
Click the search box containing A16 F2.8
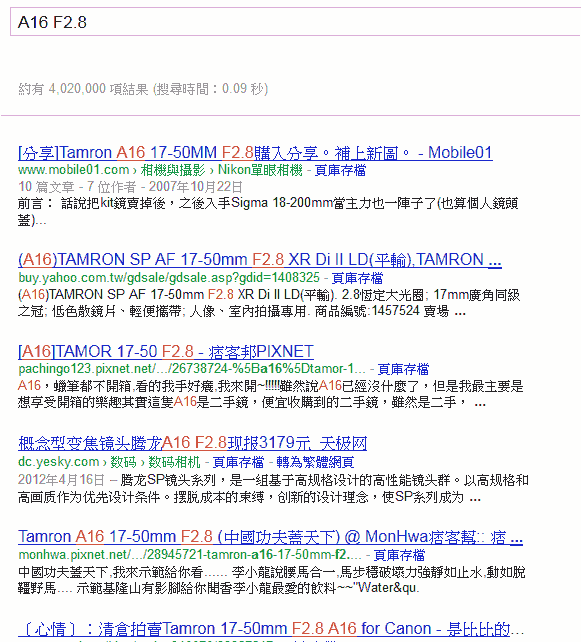pyautogui.click(x=295, y=22)
